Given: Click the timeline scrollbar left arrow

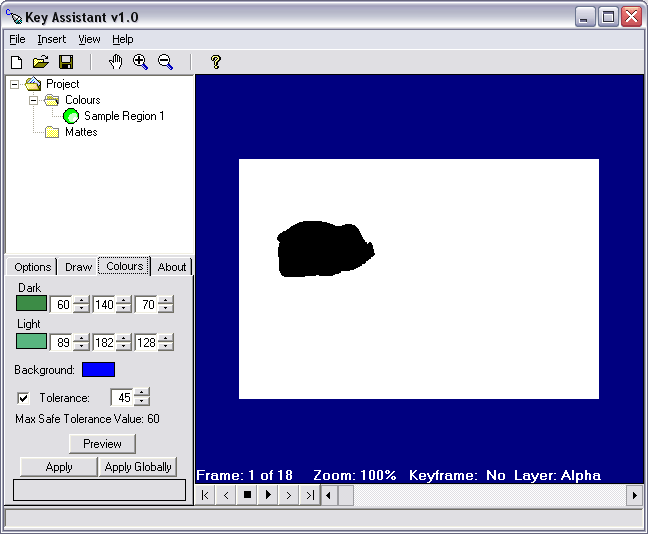Looking at the screenshot, I should coord(329,495).
